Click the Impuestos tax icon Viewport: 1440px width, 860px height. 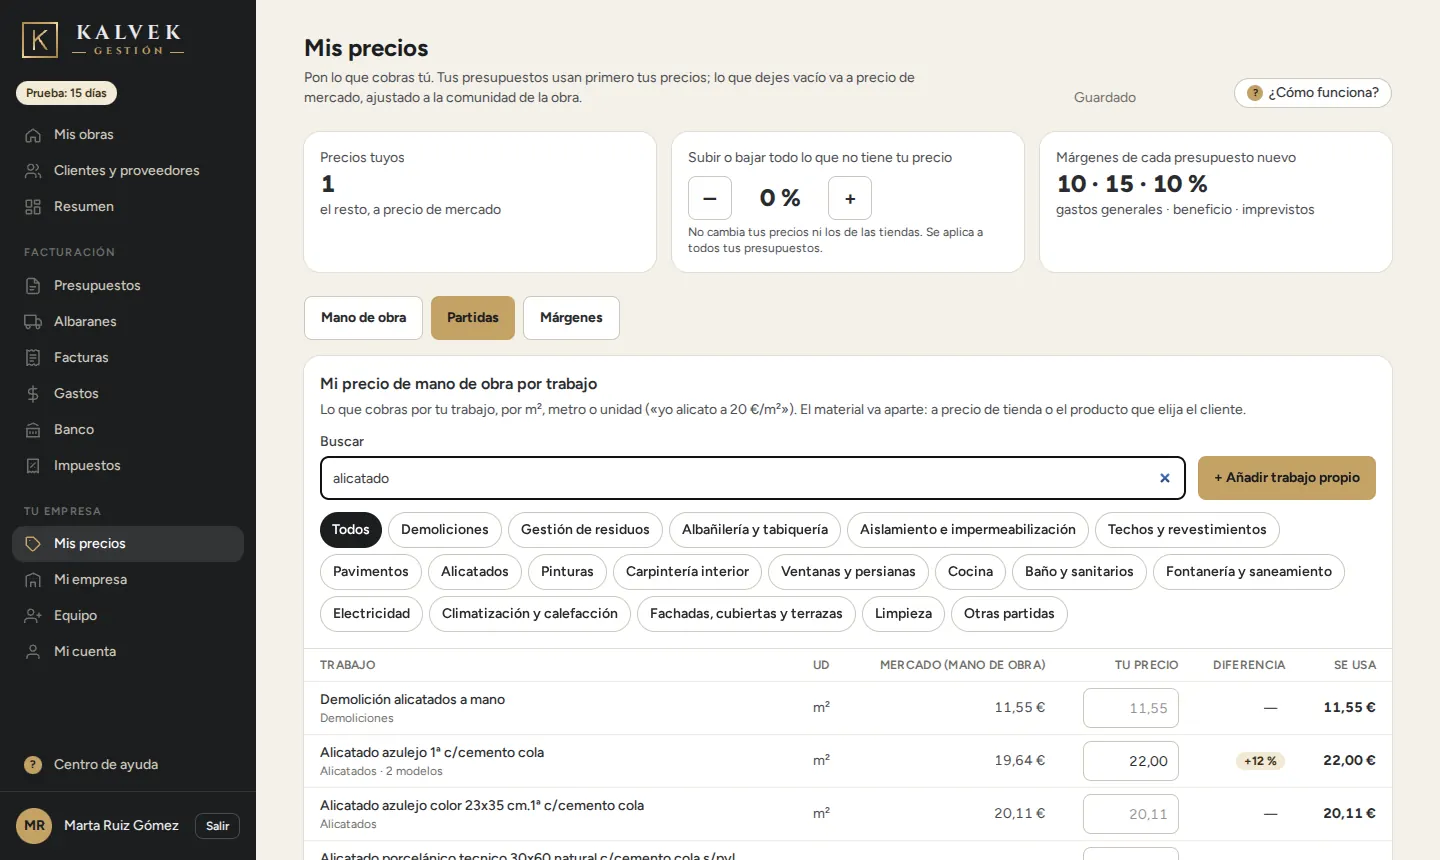tap(33, 466)
